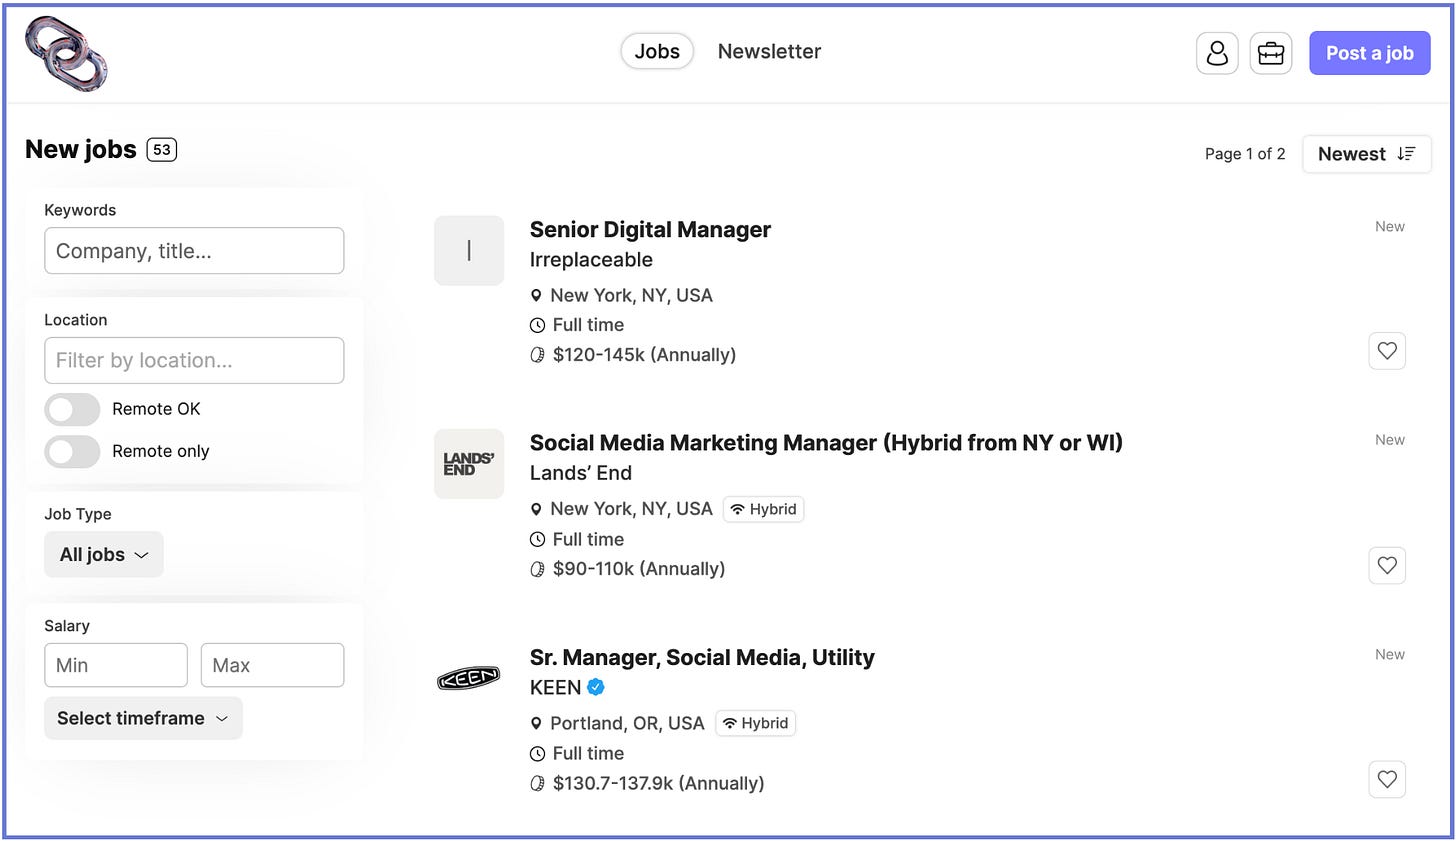Click the briefcase icon in header
The width and height of the screenshot is (1456, 841).
tap(1271, 53)
